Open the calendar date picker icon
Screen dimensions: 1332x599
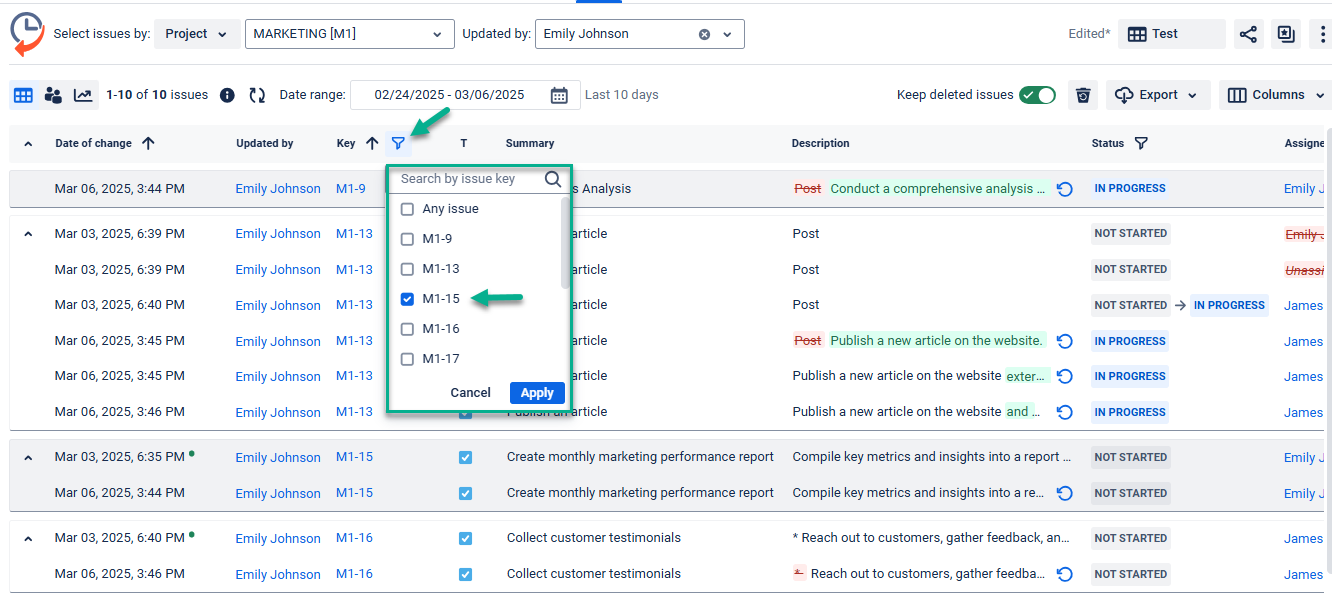tap(559, 95)
